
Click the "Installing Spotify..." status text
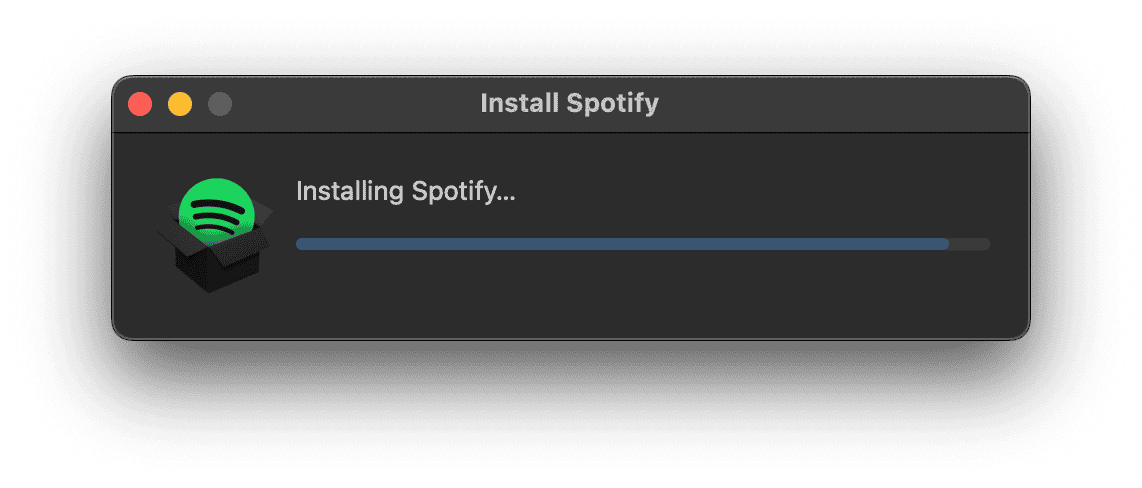pos(405,191)
